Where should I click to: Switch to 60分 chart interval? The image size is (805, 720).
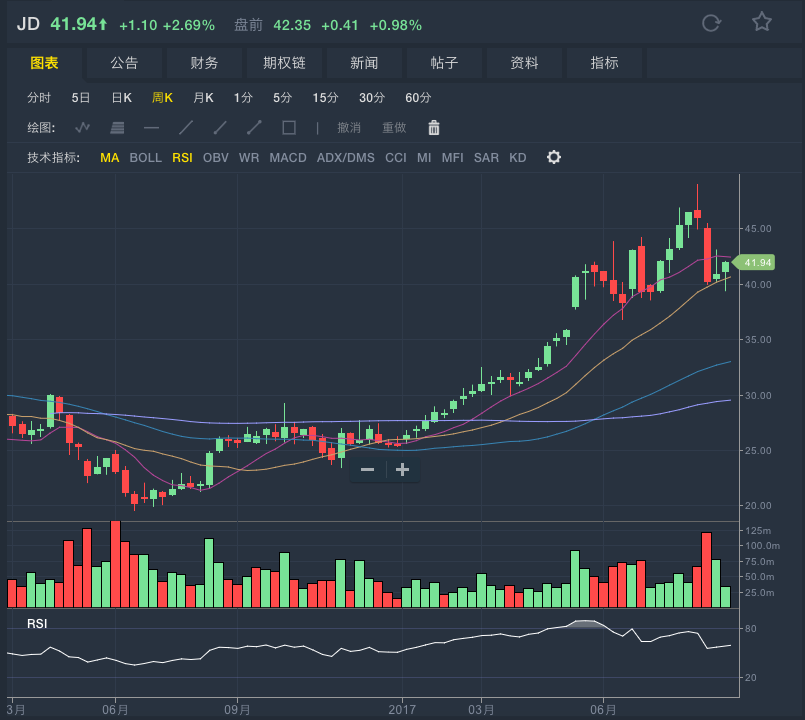click(x=418, y=98)
